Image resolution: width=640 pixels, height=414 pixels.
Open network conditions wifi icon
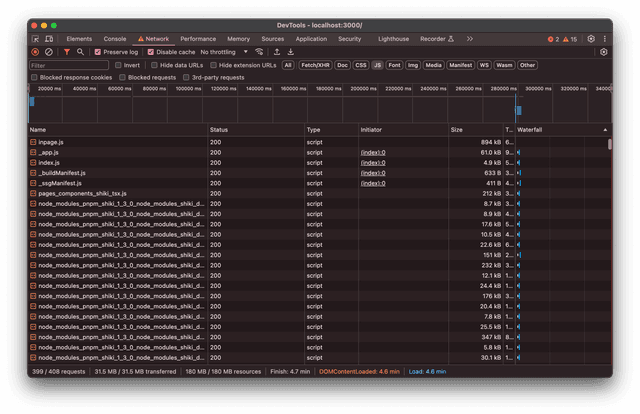(x=259, y=51)
